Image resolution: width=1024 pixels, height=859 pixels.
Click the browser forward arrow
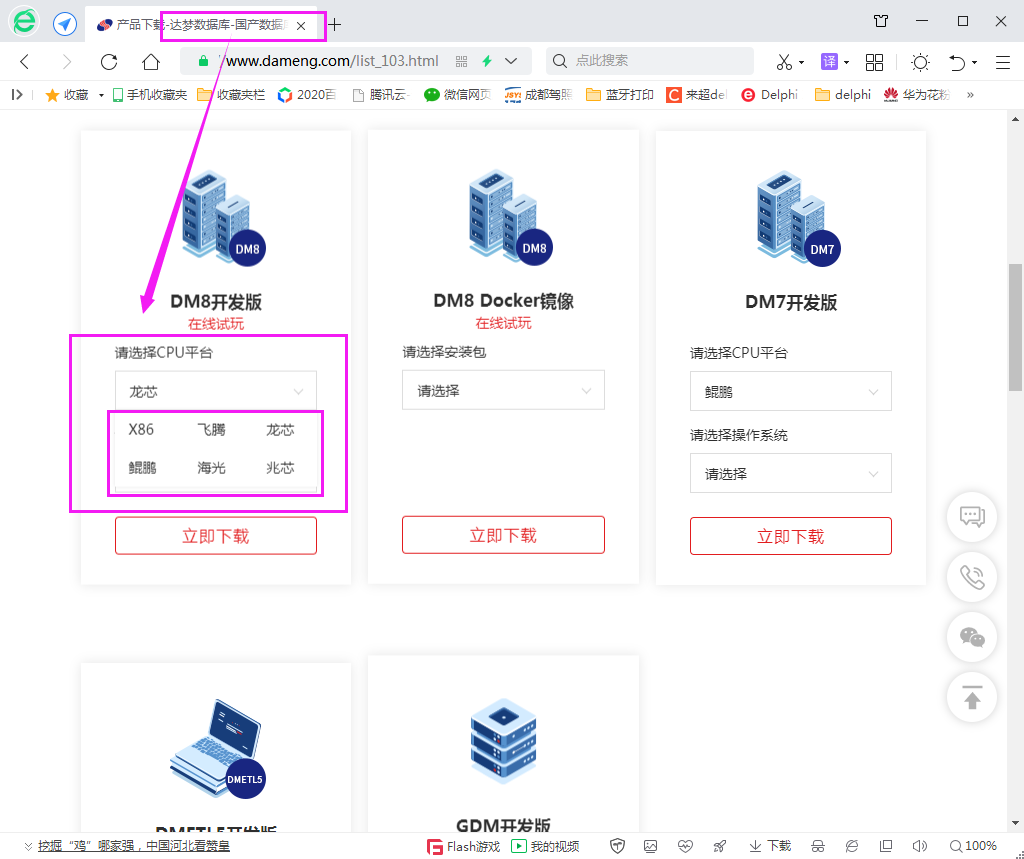coord(66,61)
